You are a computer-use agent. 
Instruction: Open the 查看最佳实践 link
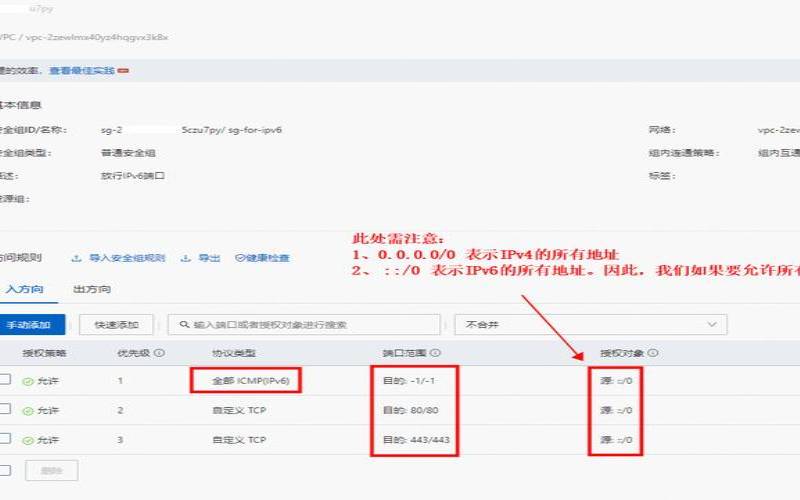tap(83, 71)
